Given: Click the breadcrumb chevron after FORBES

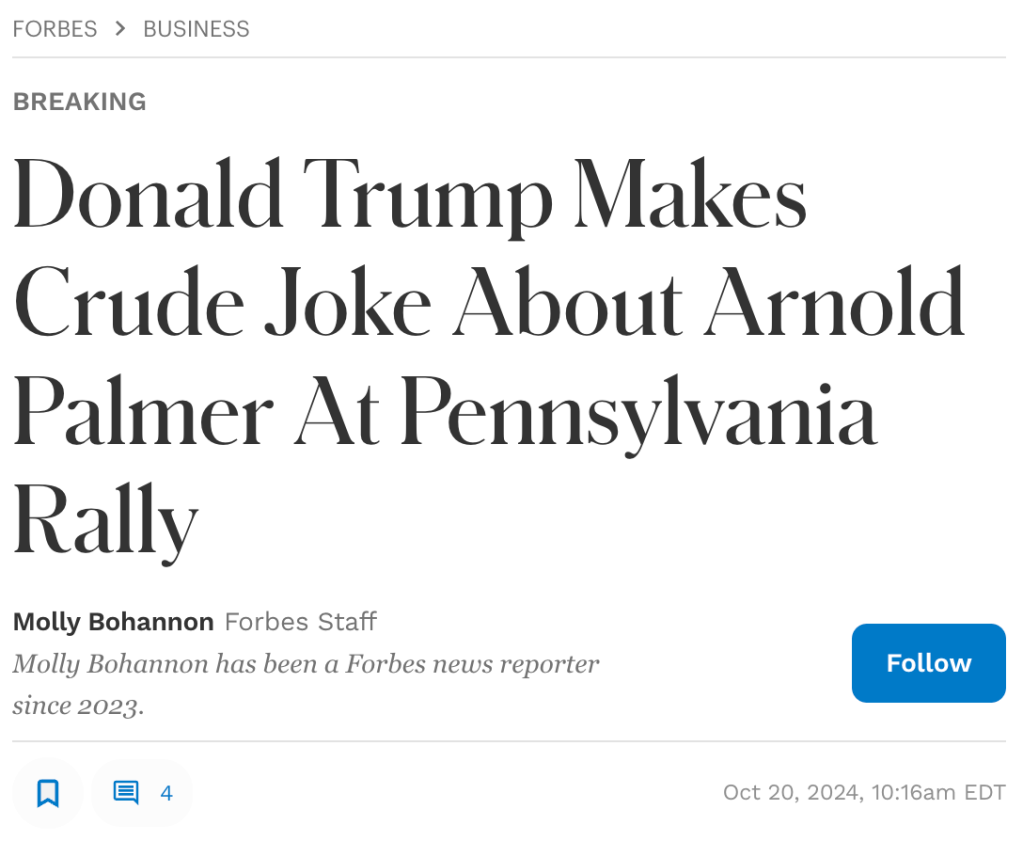Looking at the screenshot, I should click(121, 29).
